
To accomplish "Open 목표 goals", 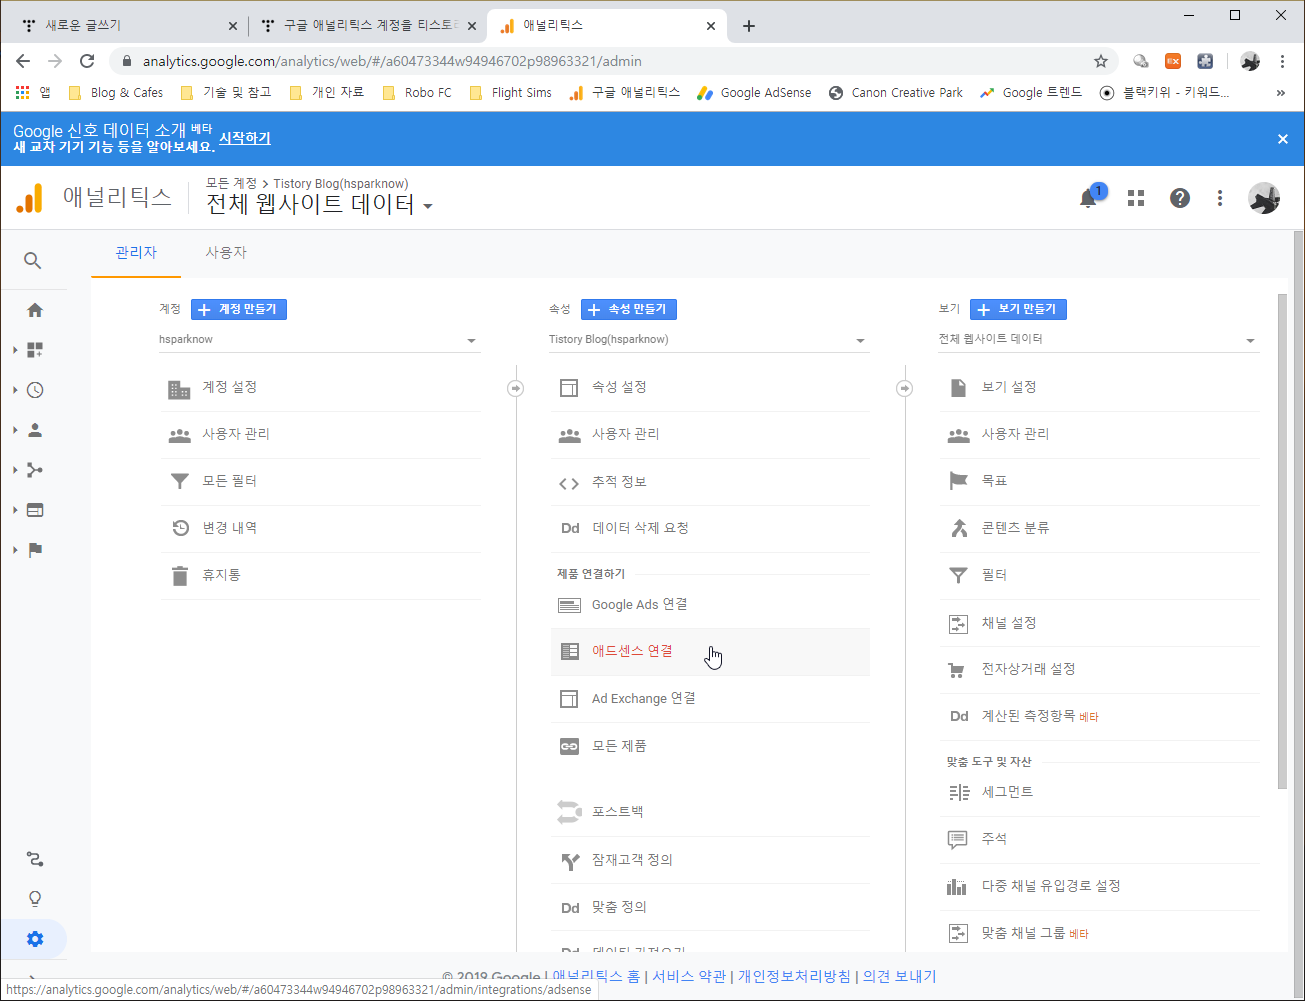I will click(1099, 482).
